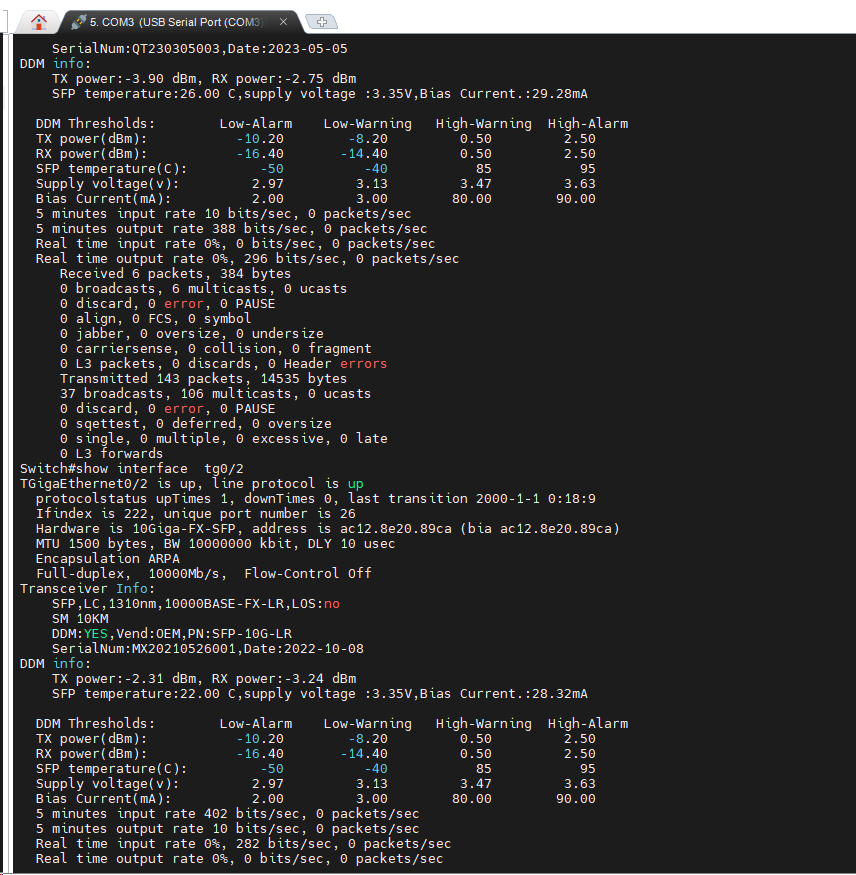The height and width of the screenshot is (875, 856).
Task: Click the 'Transceiver Info:' heading
Action: tap(87, 589)
